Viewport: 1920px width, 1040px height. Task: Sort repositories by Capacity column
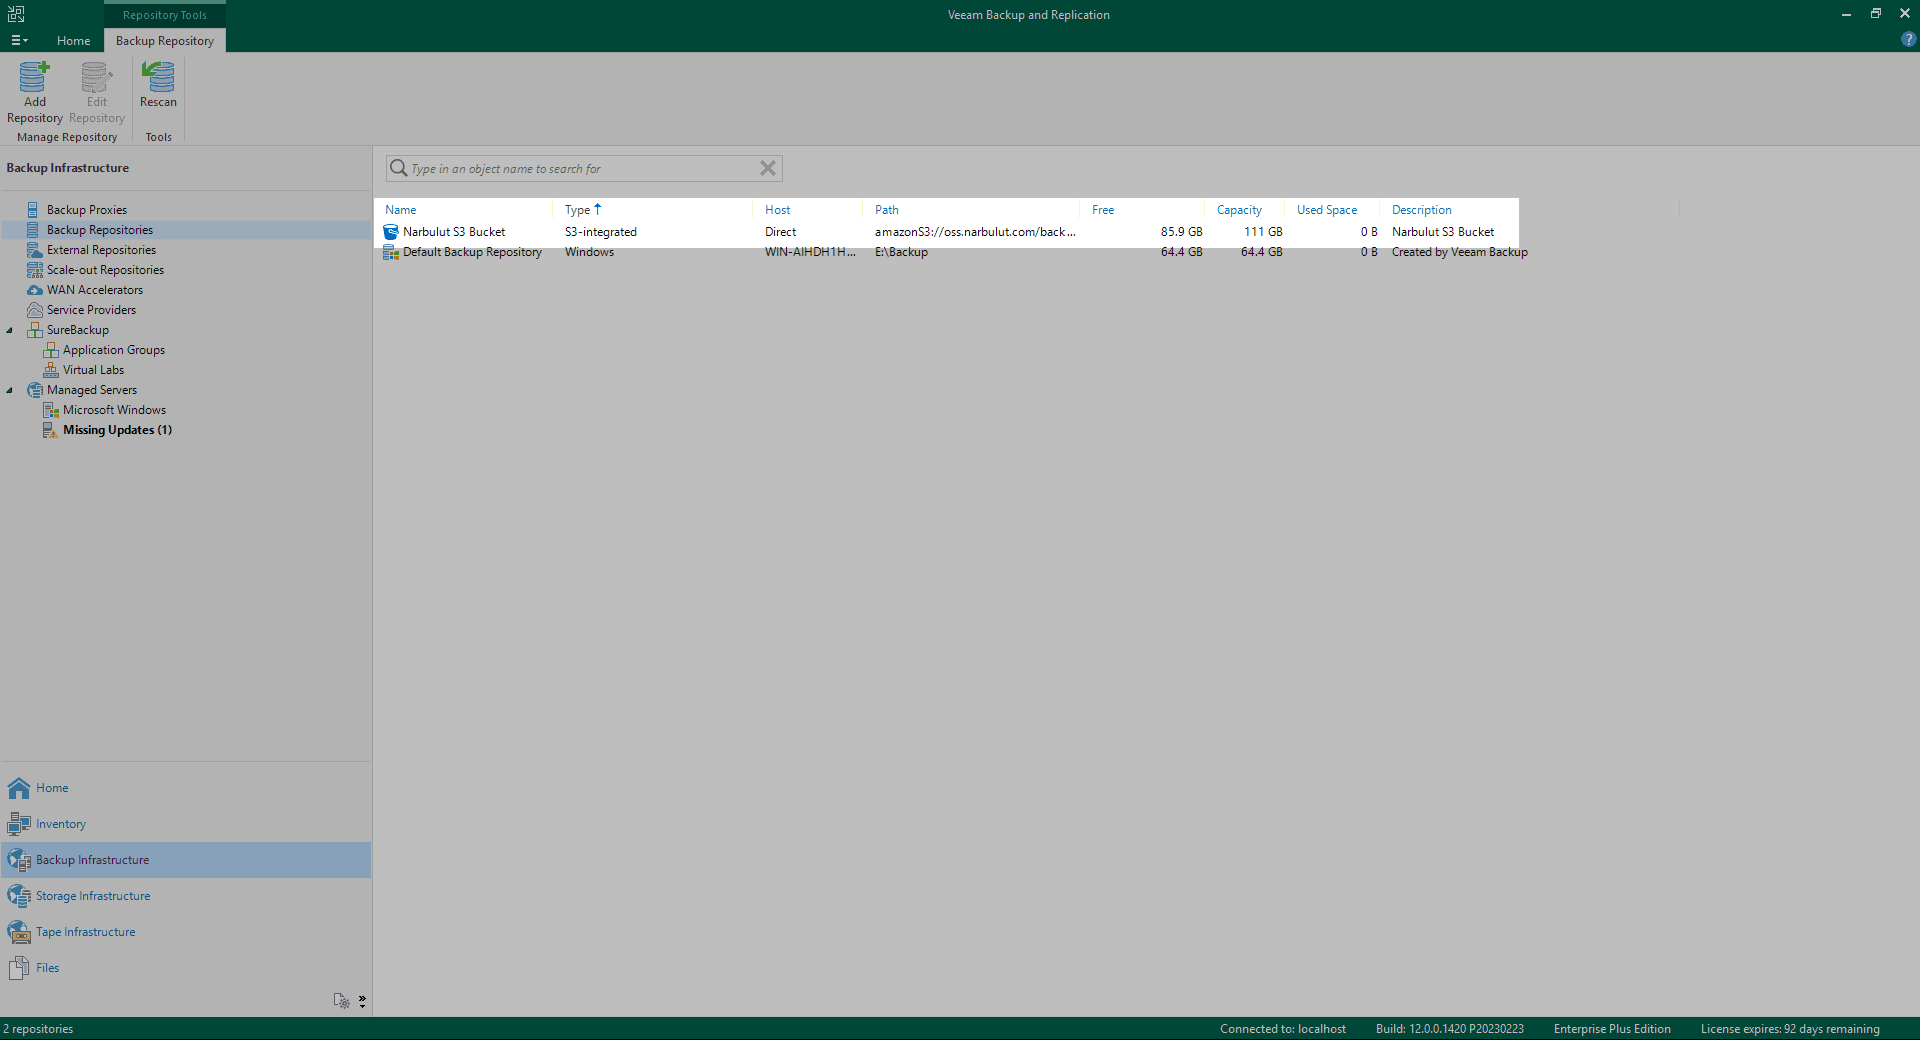(1238, 210)
